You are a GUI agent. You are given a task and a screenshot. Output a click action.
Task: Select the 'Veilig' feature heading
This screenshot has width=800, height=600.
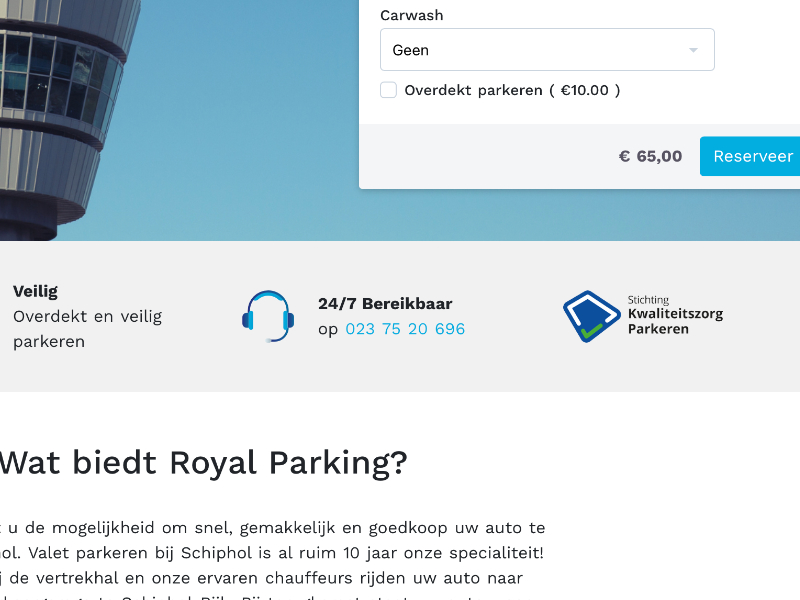click(x=35, y=291)
